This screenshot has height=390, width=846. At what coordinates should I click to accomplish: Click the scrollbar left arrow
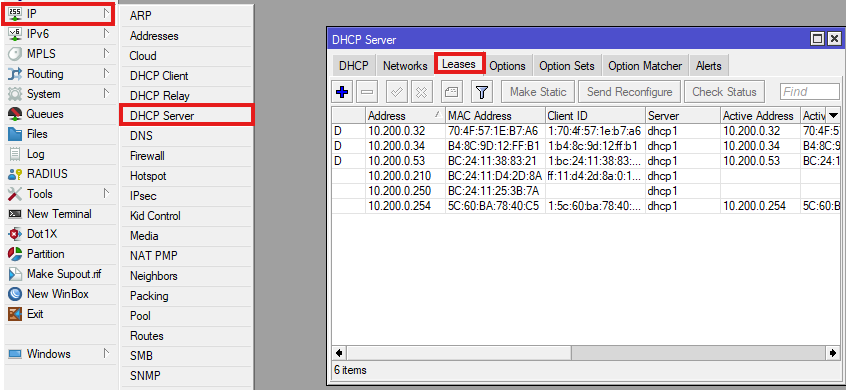339,353
